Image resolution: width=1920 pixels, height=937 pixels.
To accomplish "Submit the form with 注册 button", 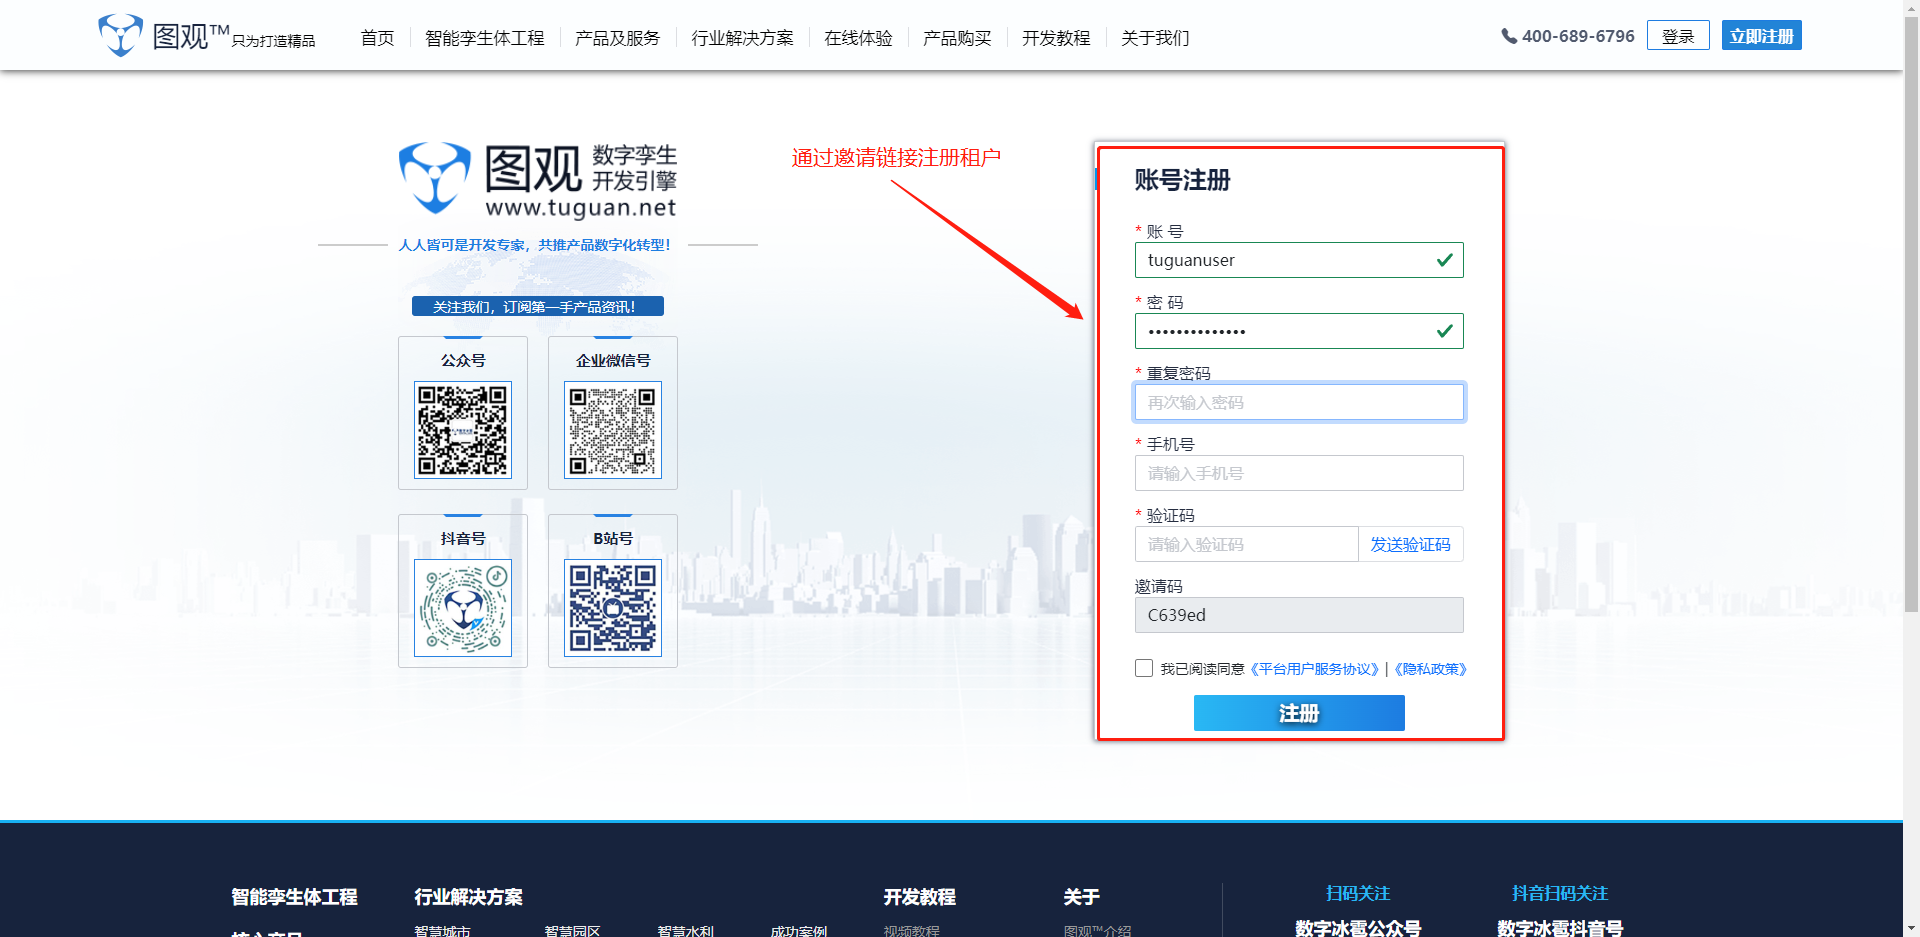I will pos(1299,713).
